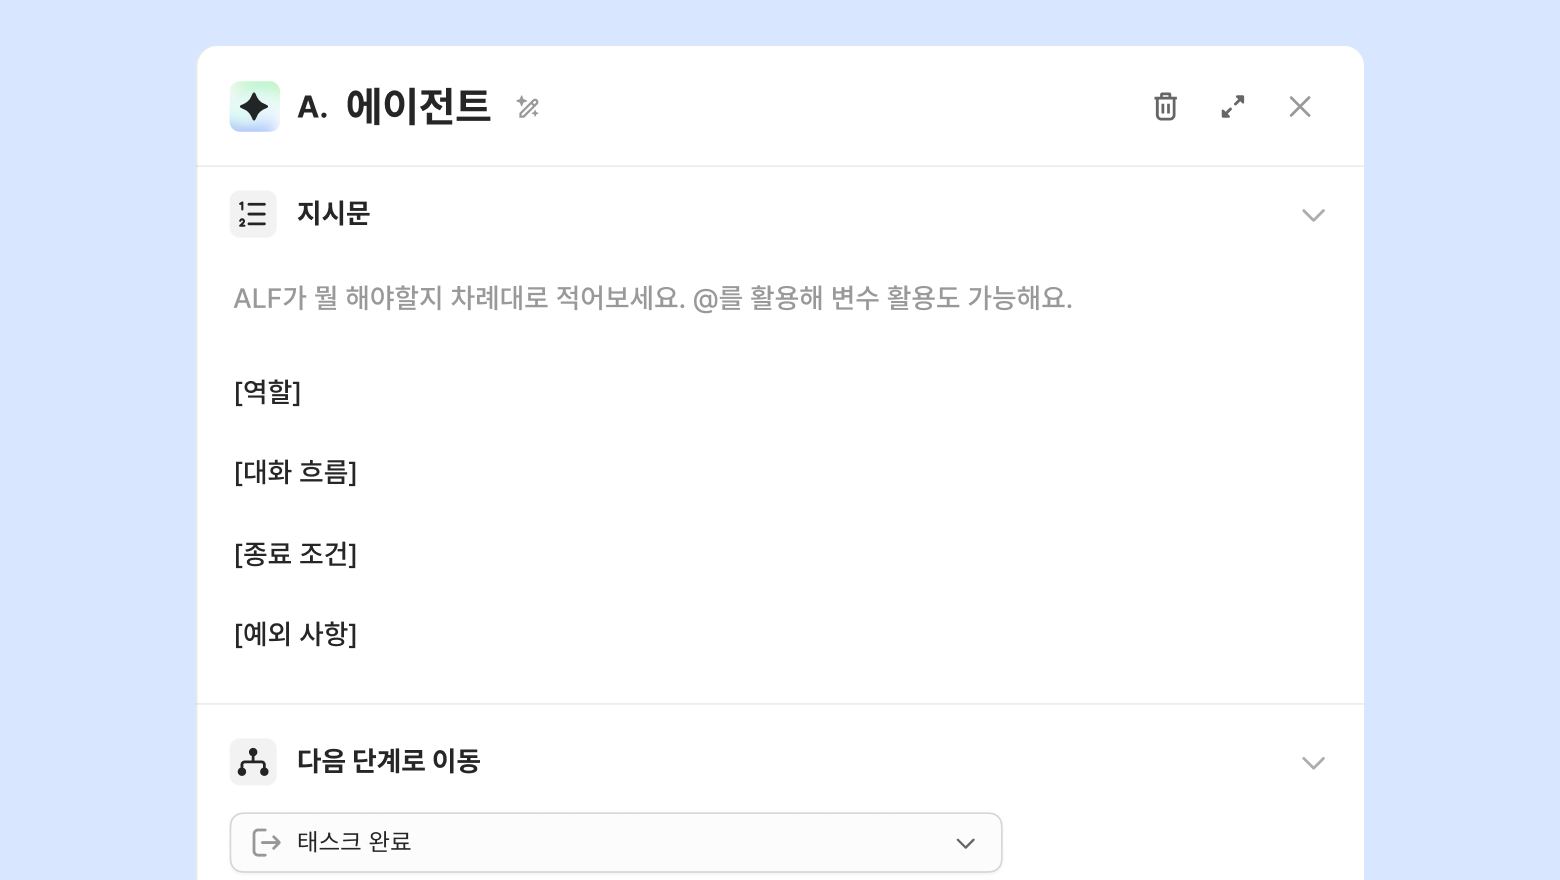The image size is (1560, 880).
Task: Collapse the 다음 단계로 이동 section chevron
Action: point(1313,763)
